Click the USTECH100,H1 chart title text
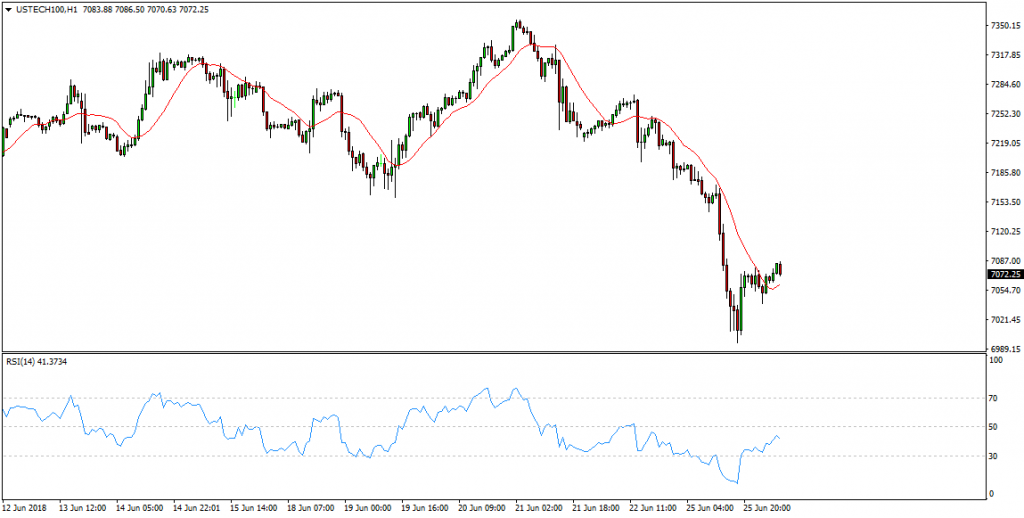This screenshot has height=518, width=1024. pos(48,9)
